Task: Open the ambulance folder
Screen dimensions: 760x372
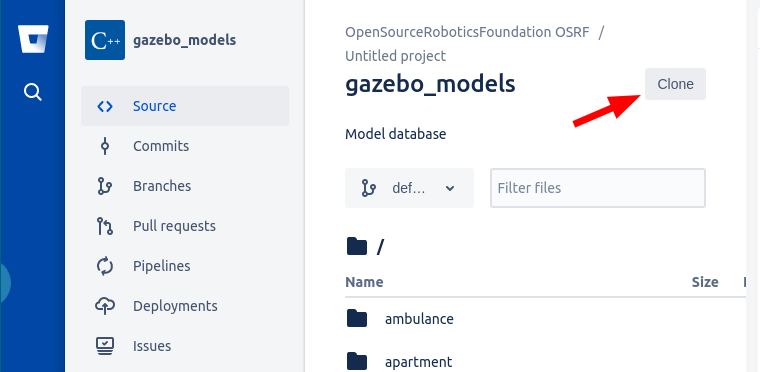Action: tap(419, 319)
